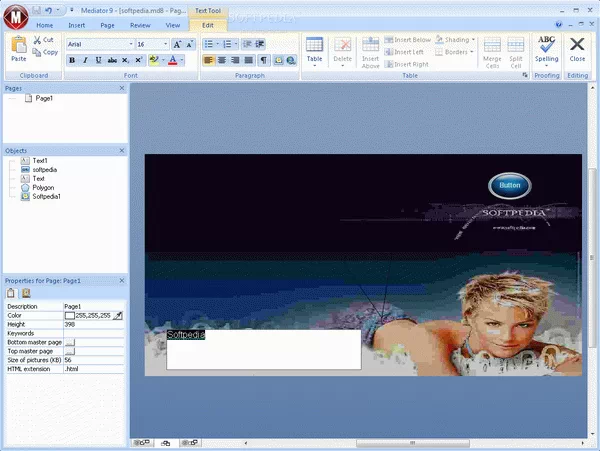This screenshot has height=451, width=600.
Task: Open the Review ribbon tab
Action: click(x=141, y=24)
